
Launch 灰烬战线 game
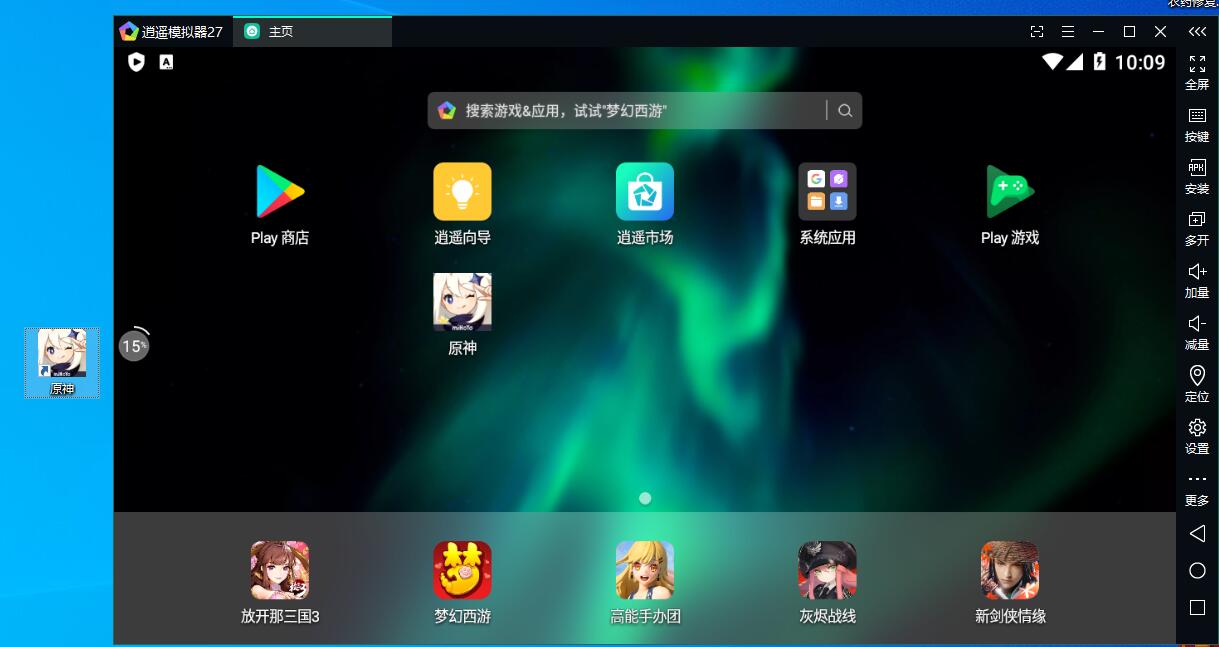[x=827, y=570]
